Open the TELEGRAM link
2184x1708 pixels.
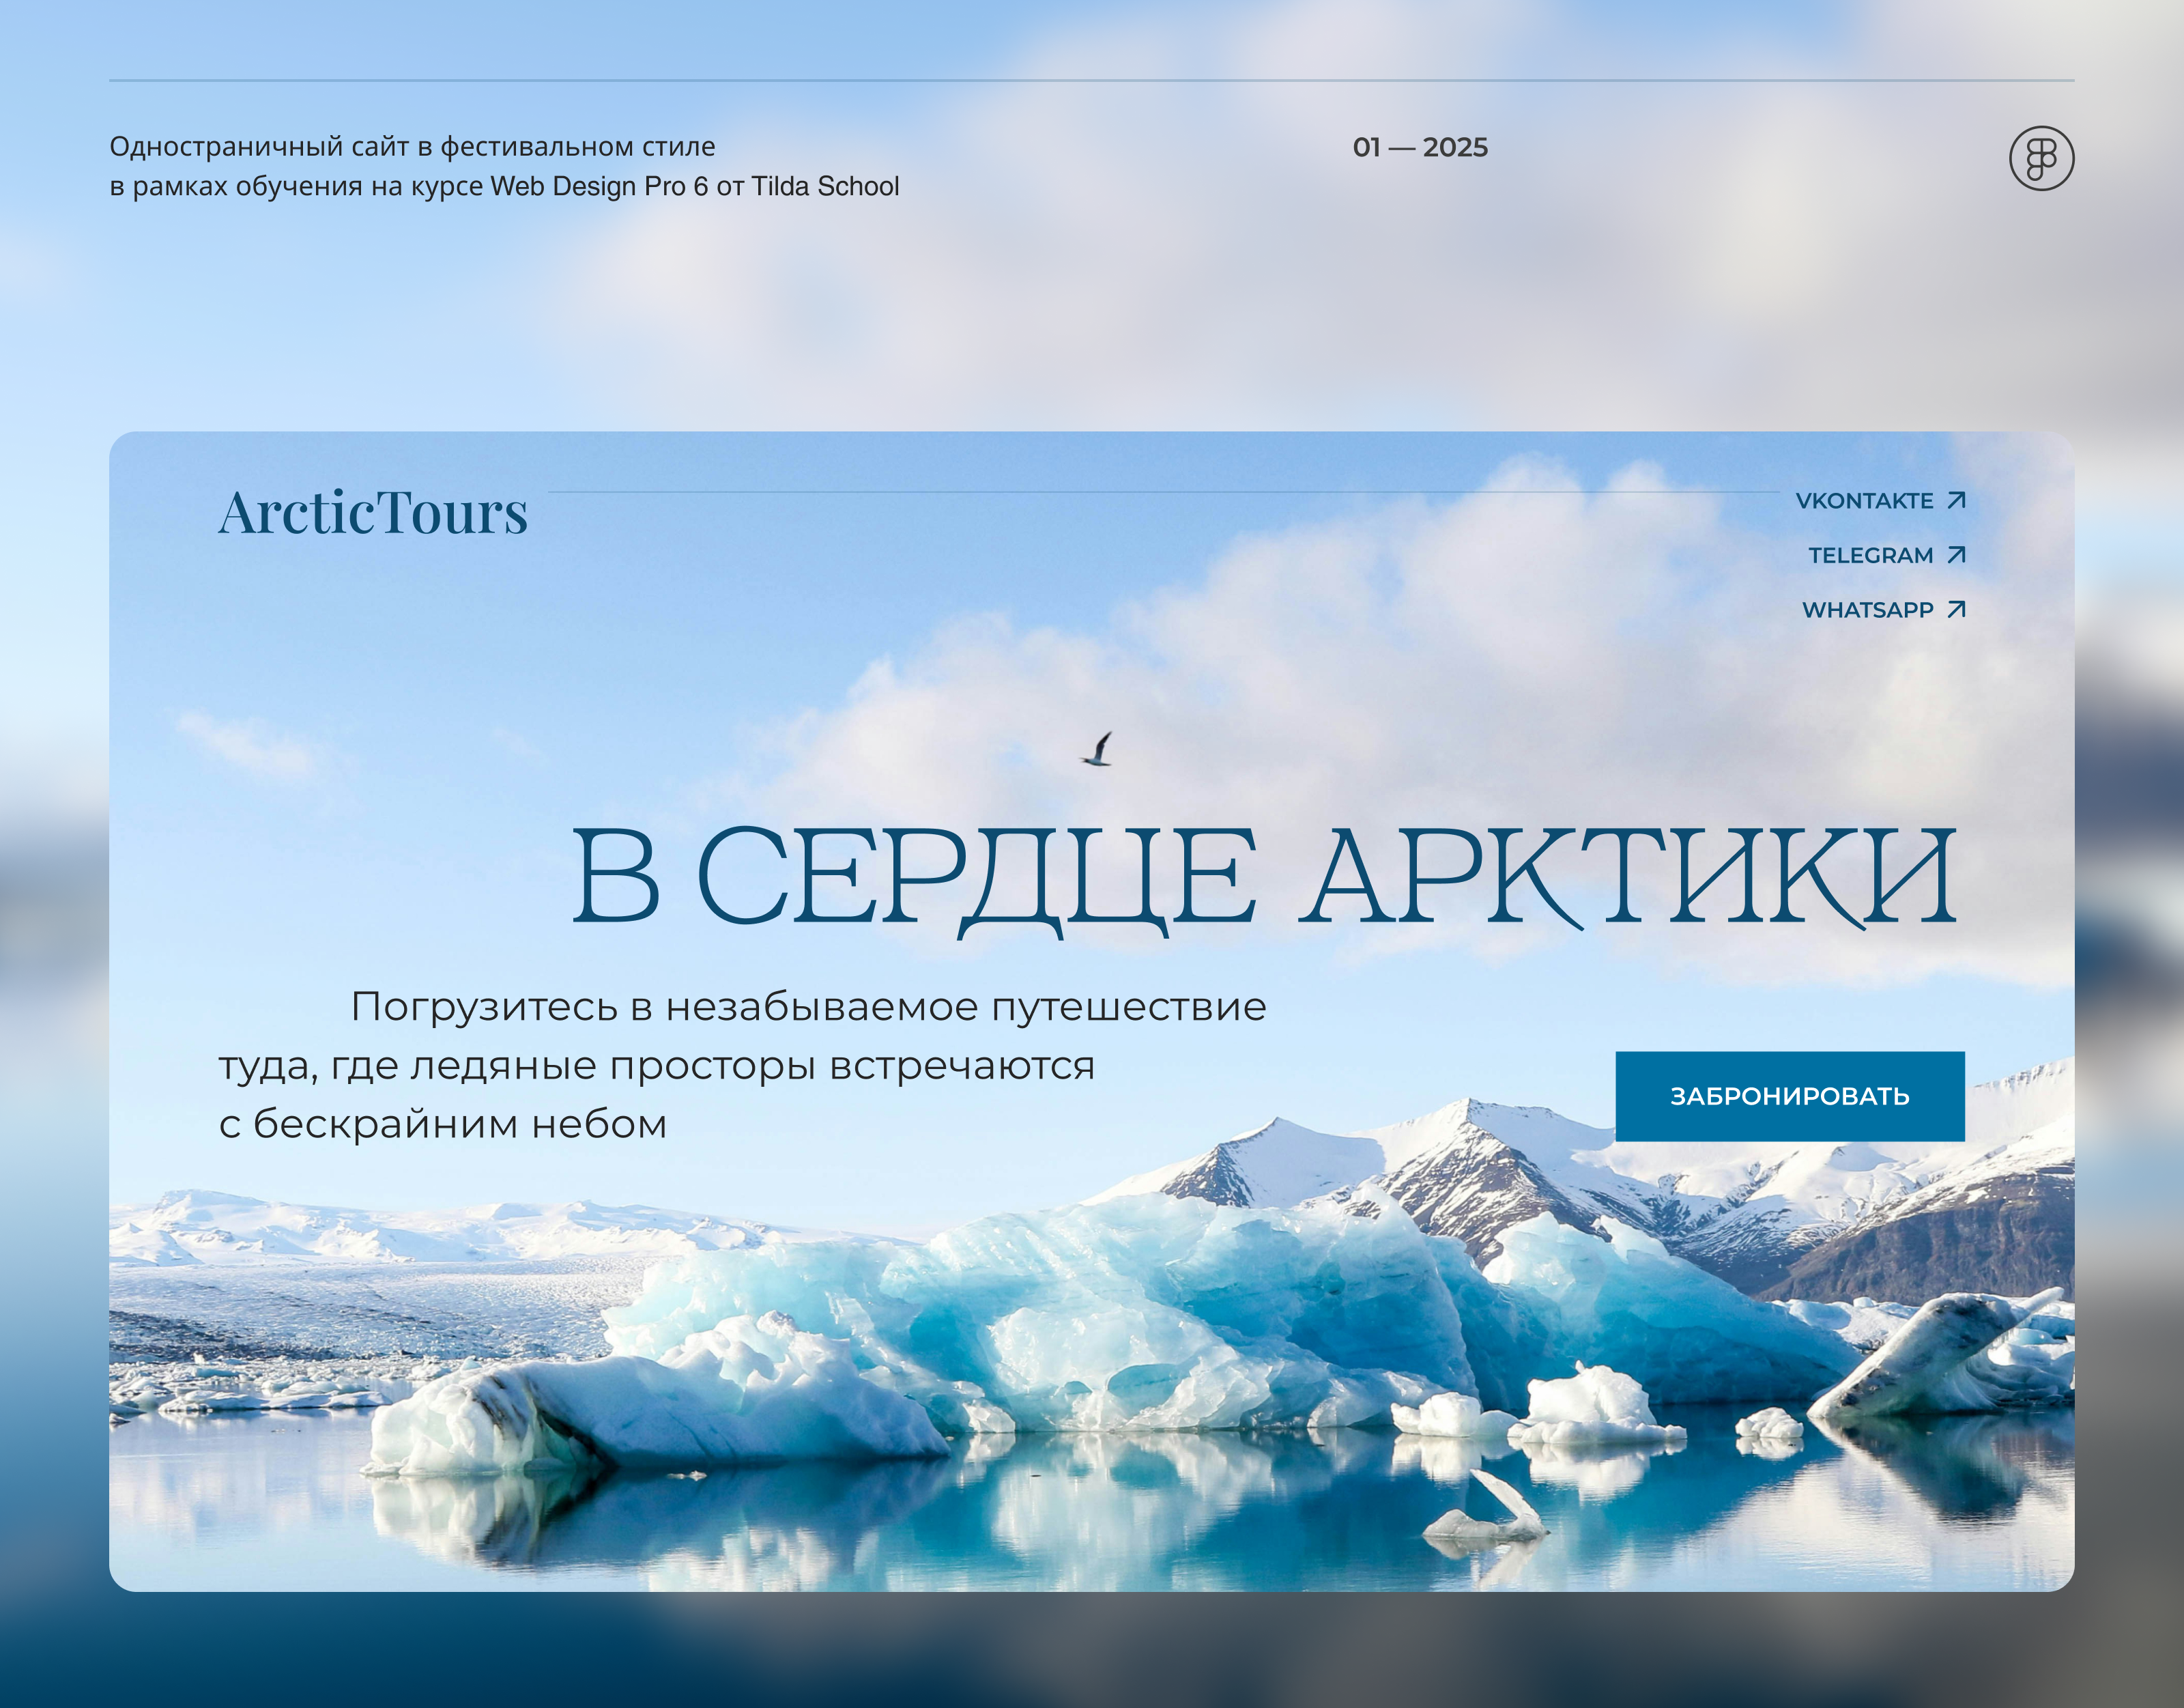point(1870,555)
